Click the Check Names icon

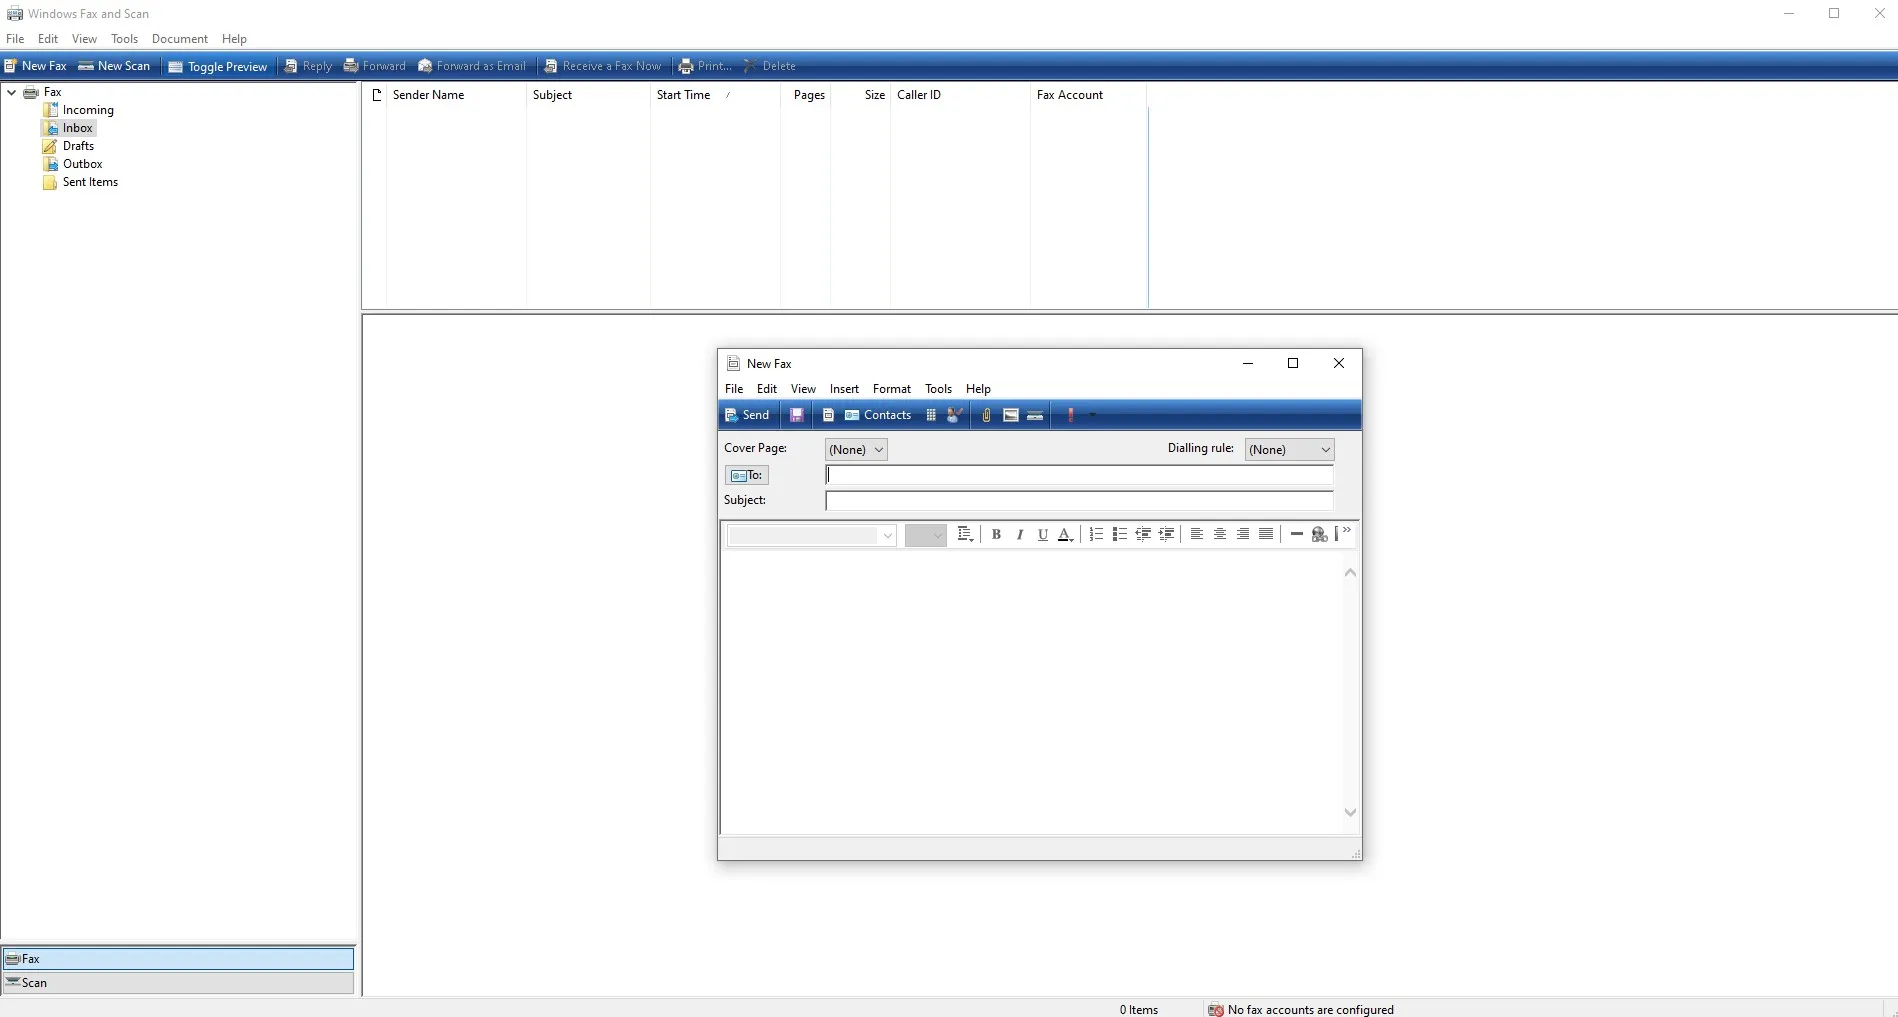(x=955, y=415)
